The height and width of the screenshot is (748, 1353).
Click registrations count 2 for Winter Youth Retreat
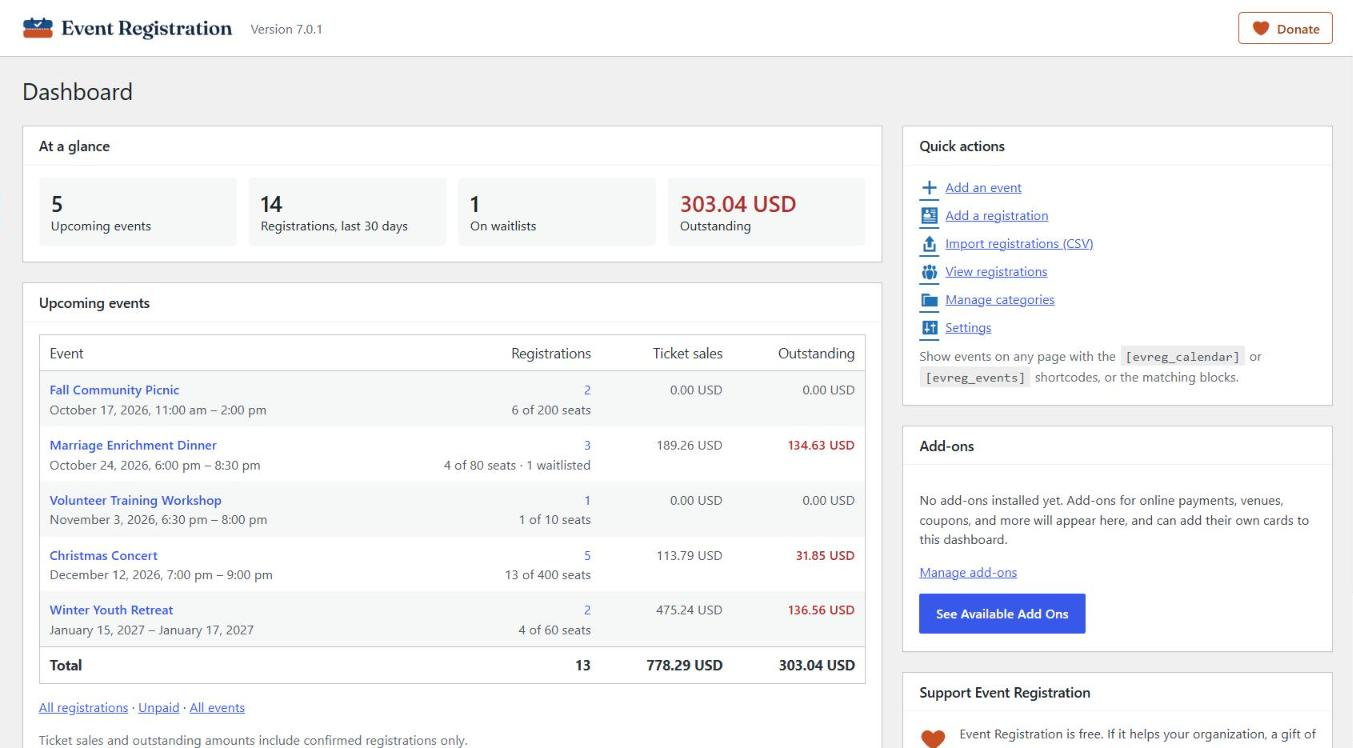pyautogui.click(x=587, y=610)
